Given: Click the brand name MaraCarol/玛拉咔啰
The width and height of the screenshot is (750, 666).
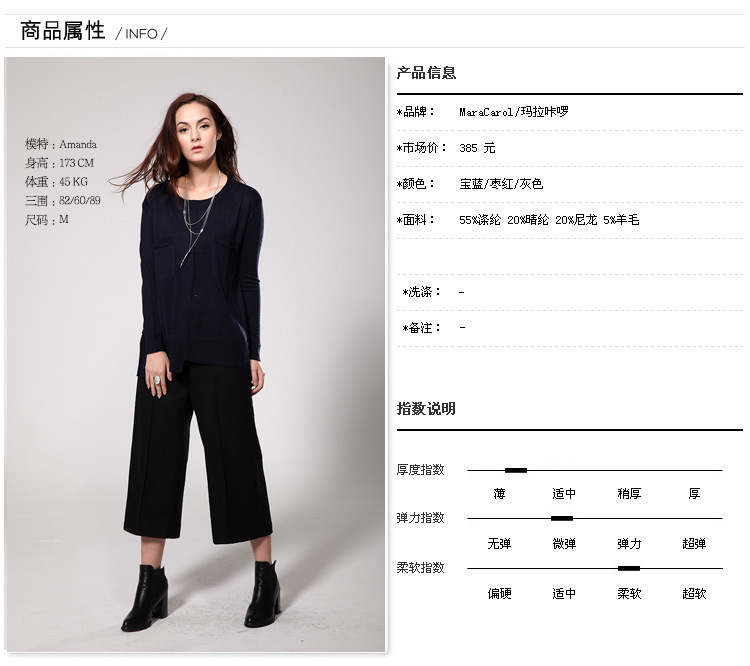Looking at the screenshot, I should (x=514, y=112).
